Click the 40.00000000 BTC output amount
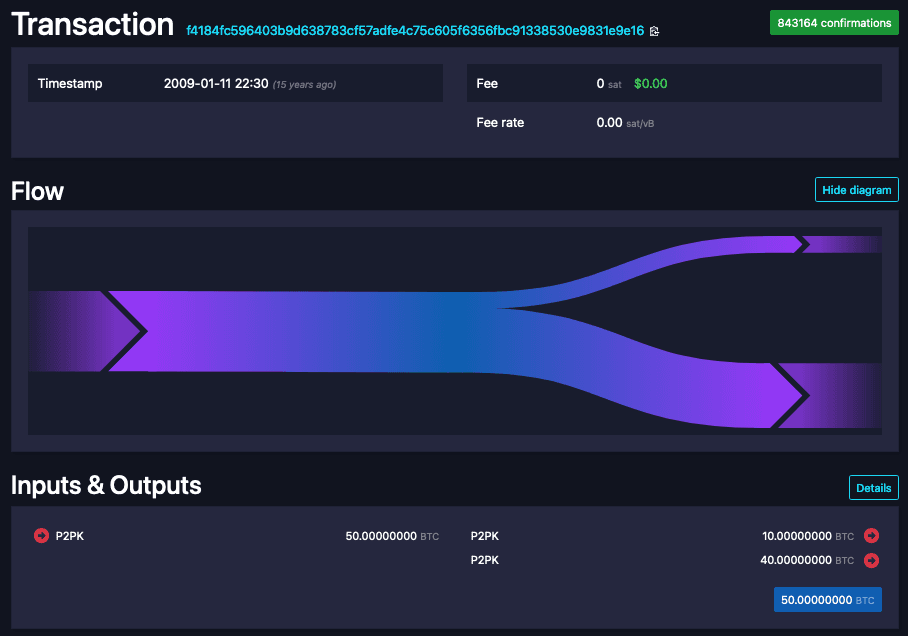 (807, 560)
